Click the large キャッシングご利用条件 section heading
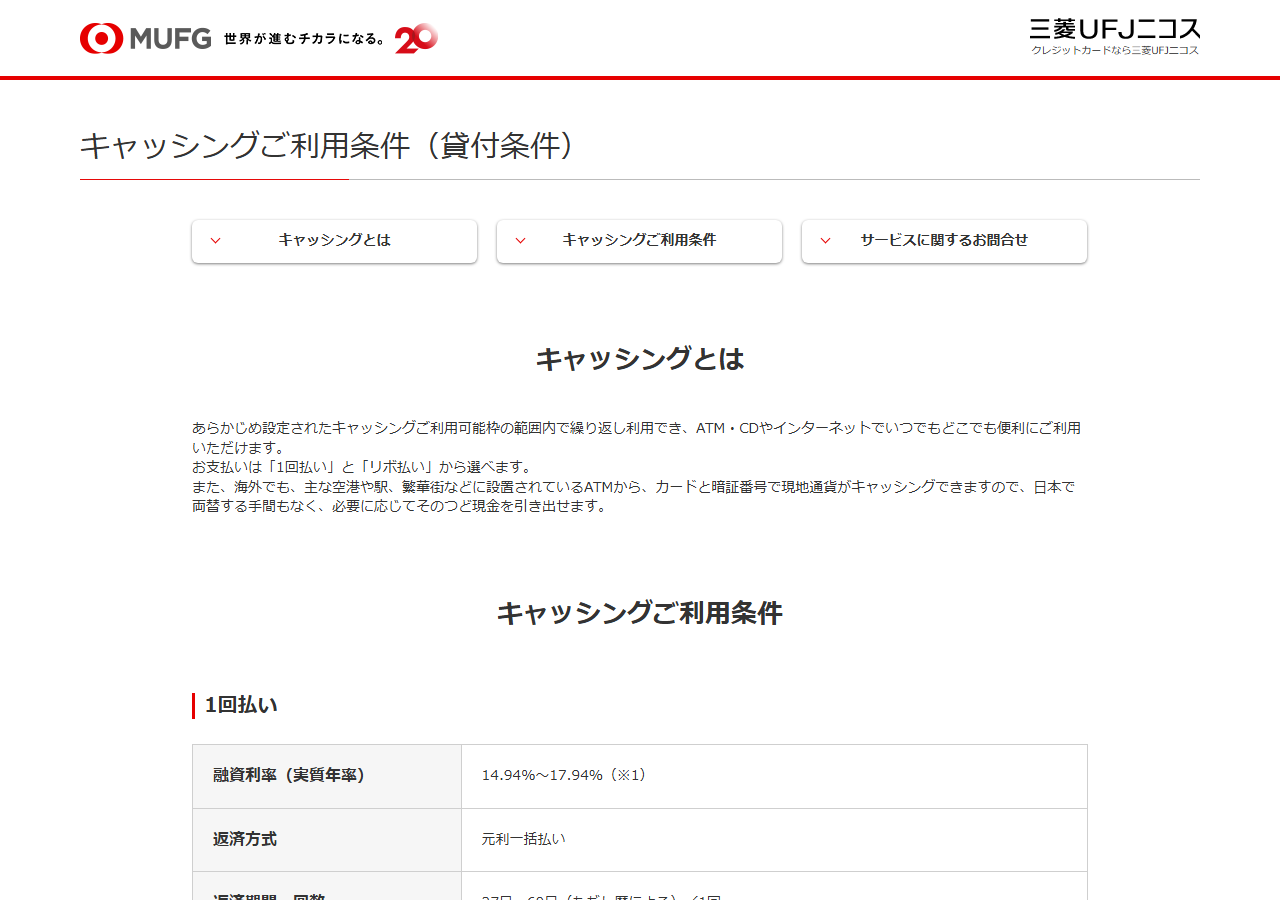The height and width of the screenshot is (900, 1280). coord(640,613)
